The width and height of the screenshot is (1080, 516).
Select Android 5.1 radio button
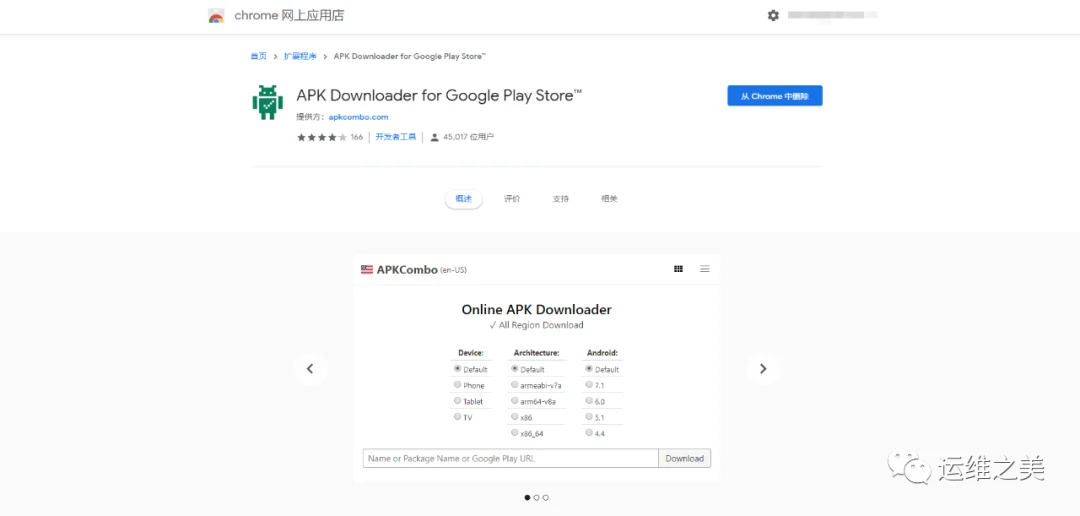(589, 416)
